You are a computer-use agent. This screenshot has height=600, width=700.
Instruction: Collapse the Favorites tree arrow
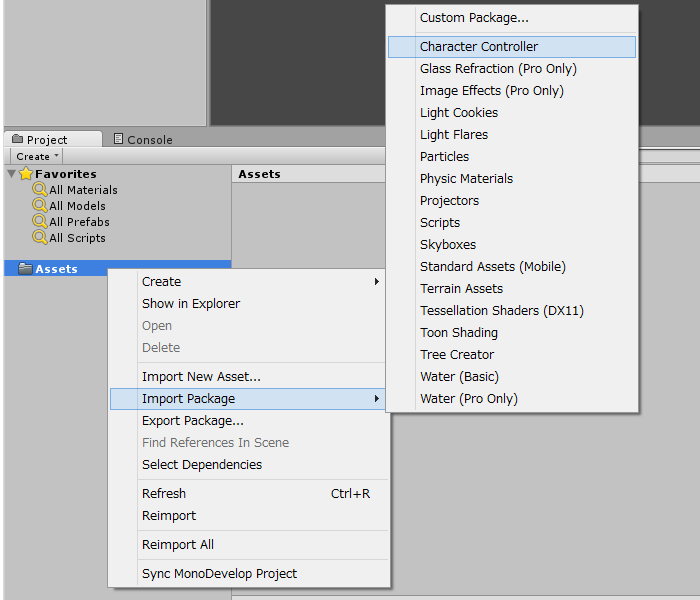point(12,174)
